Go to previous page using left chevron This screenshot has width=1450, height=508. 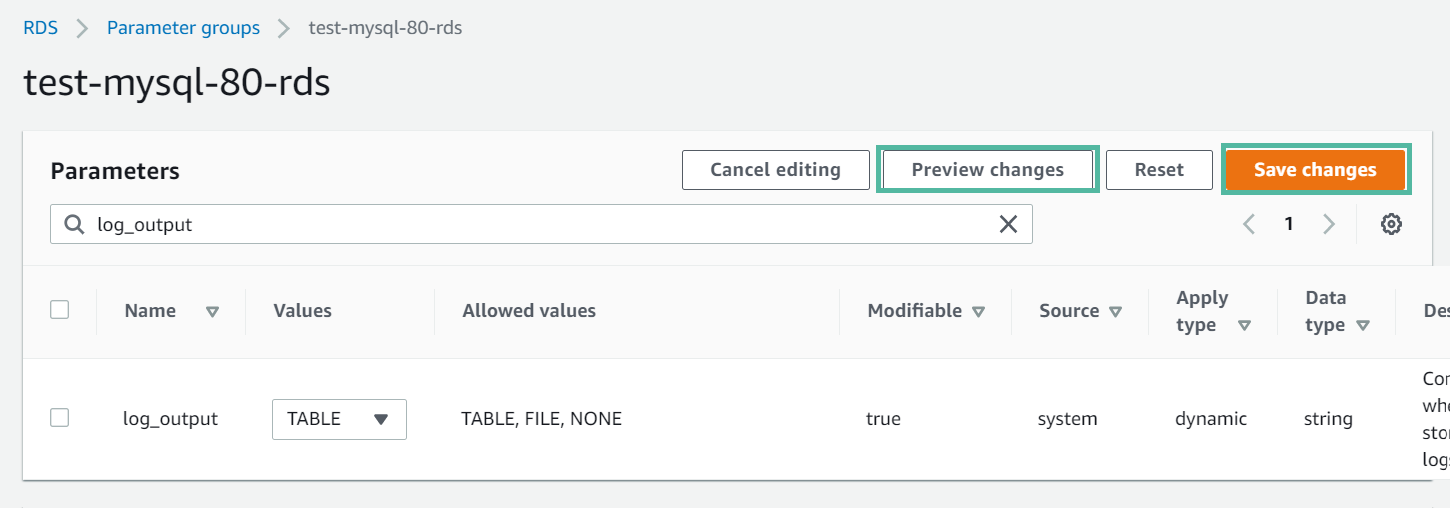click(x=1249, y=224)
